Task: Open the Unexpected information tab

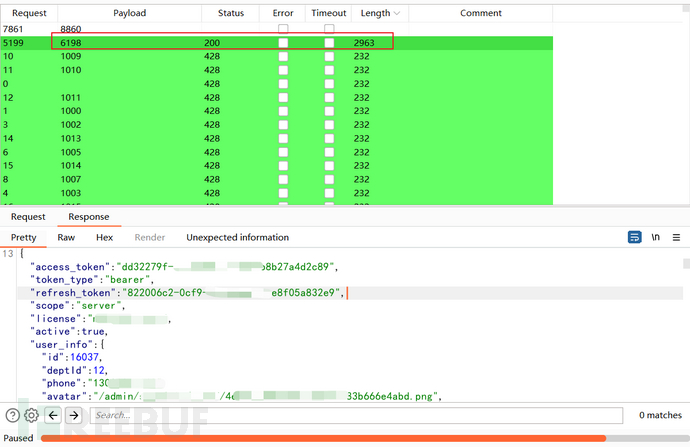Action: tap(238, 238)
